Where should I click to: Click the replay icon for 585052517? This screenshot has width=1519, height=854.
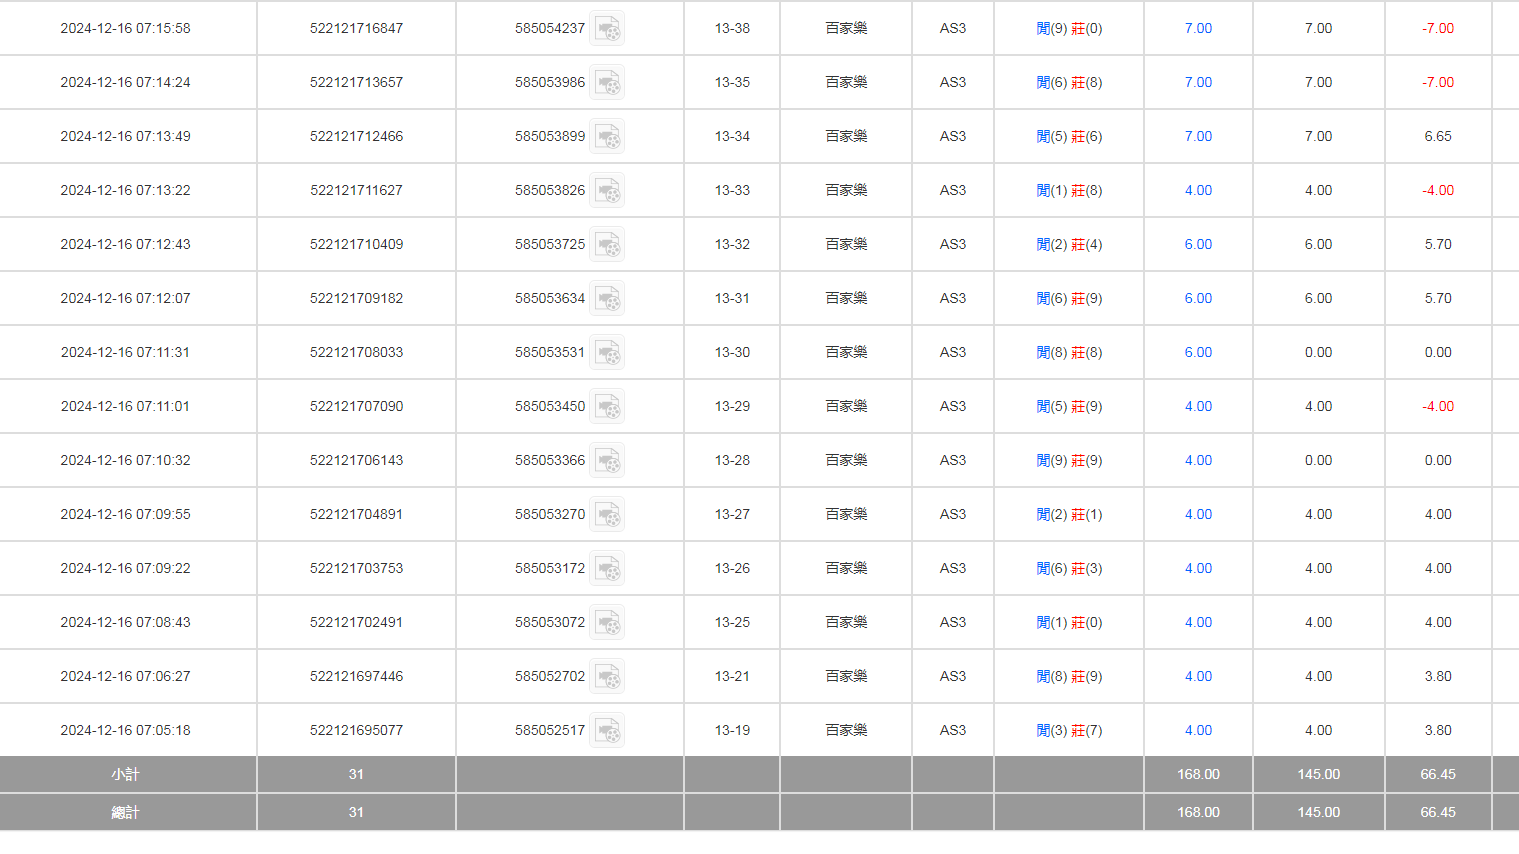pos(607,731)
